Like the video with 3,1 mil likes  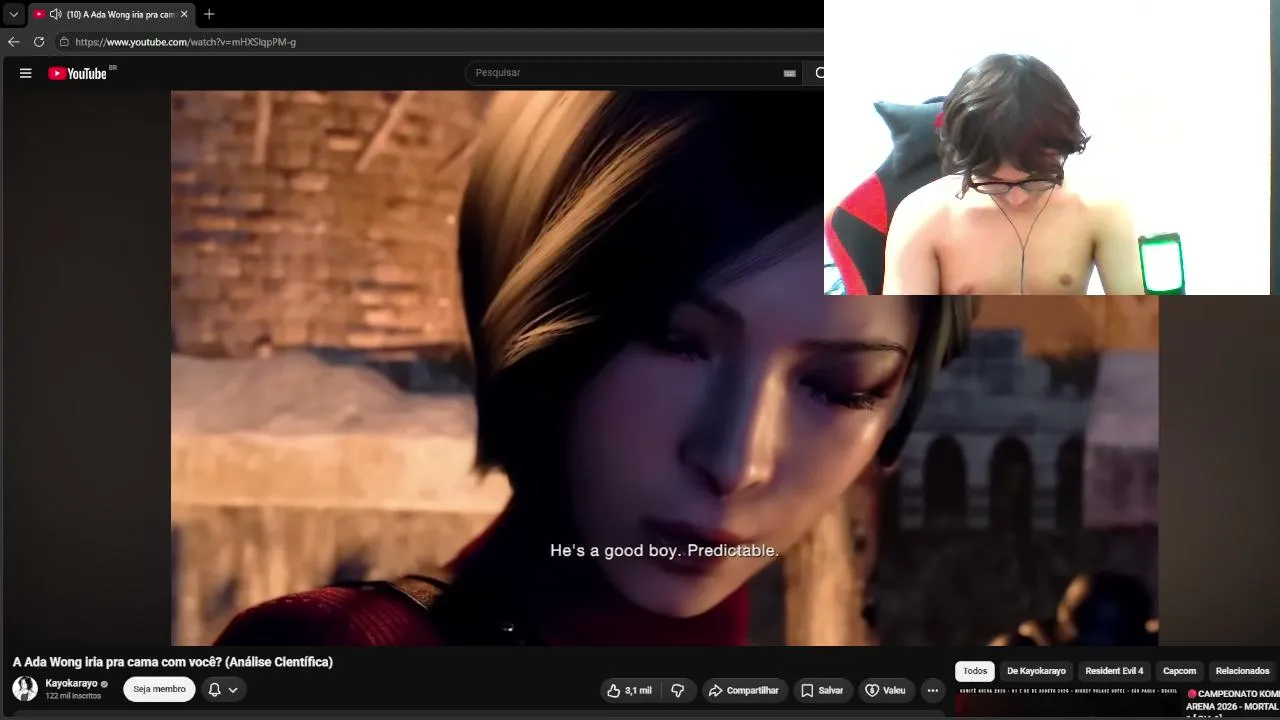[631, 690]
